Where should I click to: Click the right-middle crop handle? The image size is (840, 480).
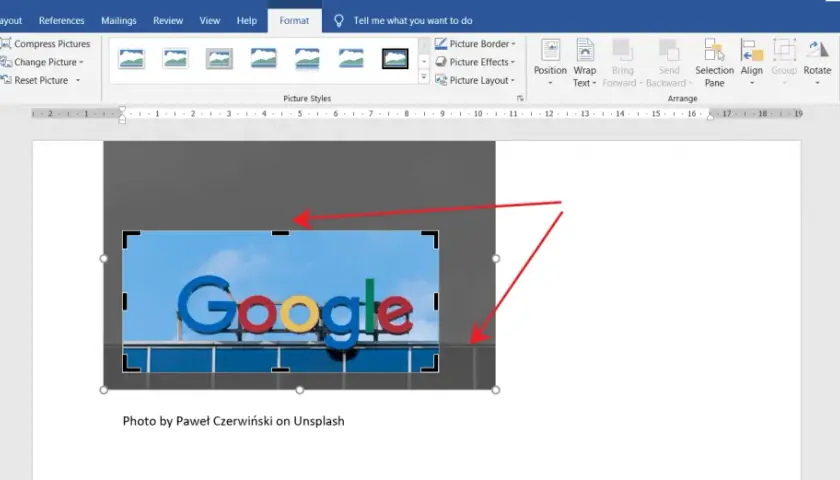pos(436,301)
